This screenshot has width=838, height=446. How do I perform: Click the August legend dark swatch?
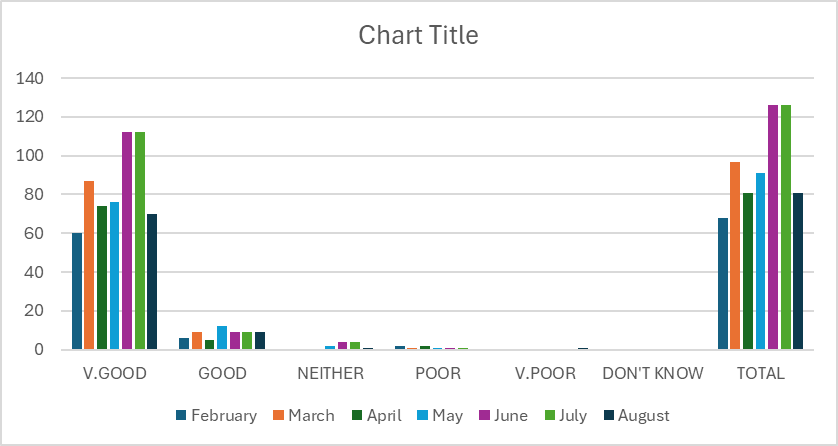pyautogui.click(x=609, y=416)
